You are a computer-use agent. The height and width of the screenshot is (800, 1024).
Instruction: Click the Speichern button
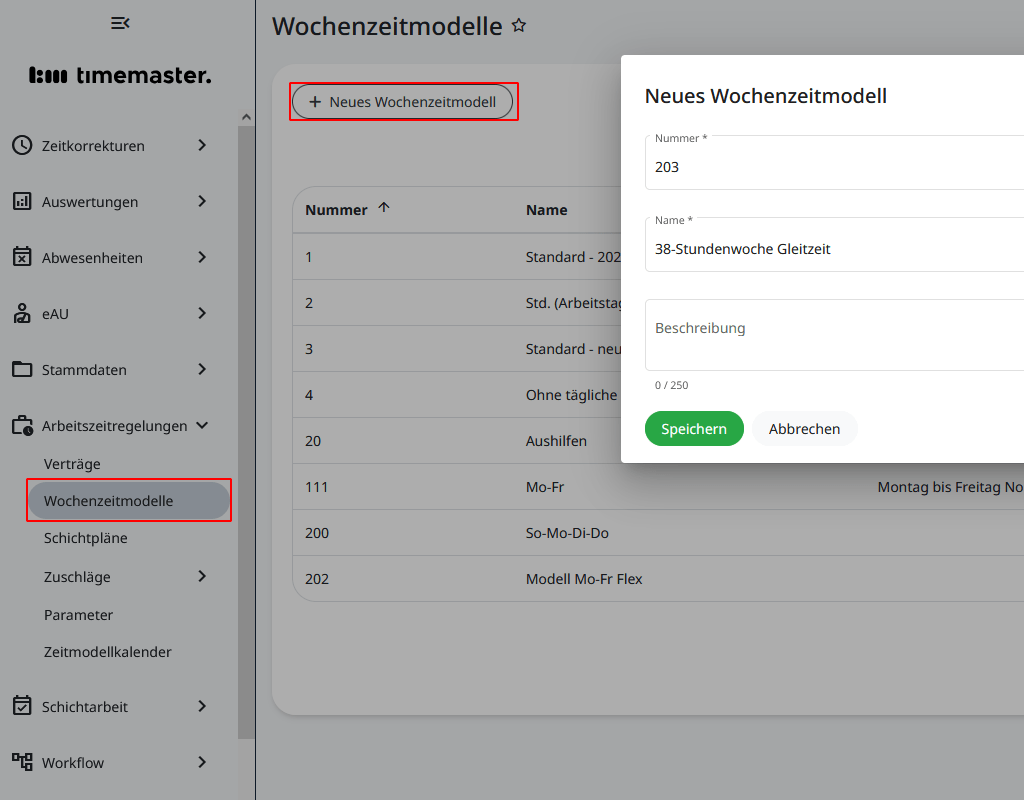click(x=694, y=428)
